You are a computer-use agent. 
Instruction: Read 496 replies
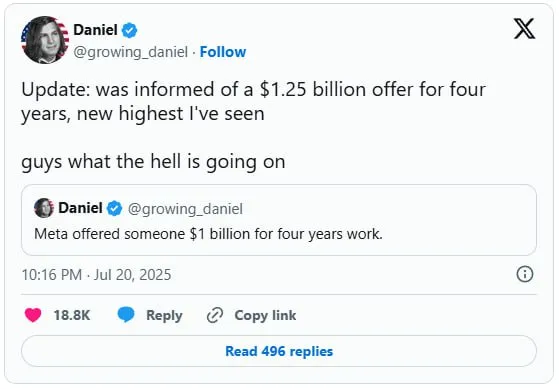(279, 351)
